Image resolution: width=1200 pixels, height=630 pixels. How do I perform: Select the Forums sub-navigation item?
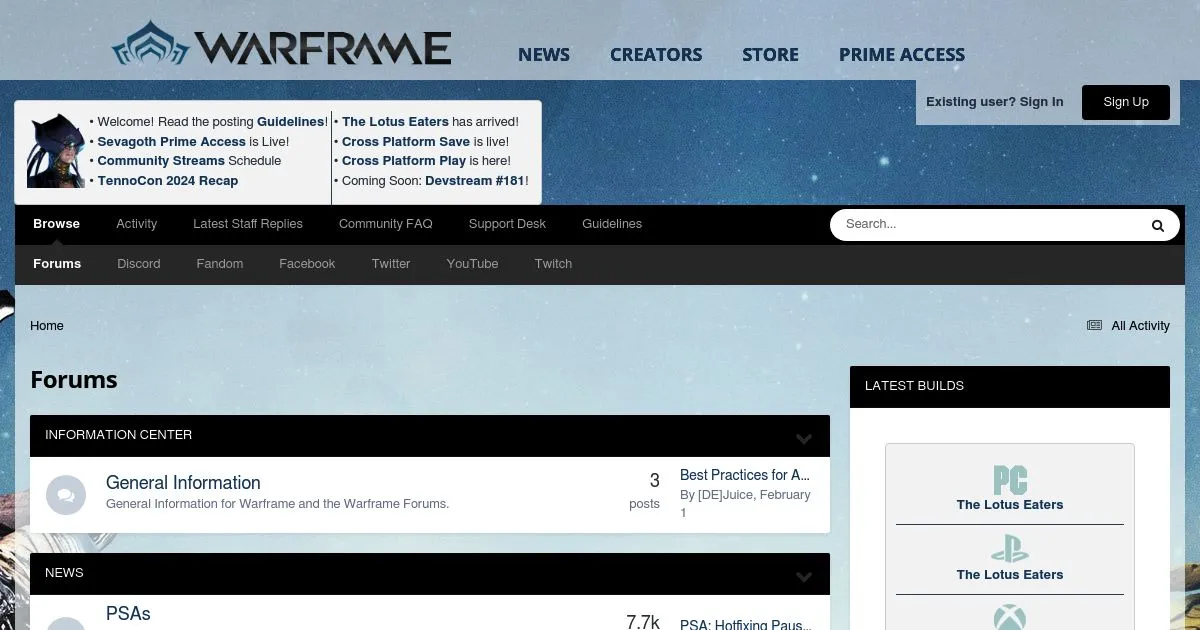(57, 264)
